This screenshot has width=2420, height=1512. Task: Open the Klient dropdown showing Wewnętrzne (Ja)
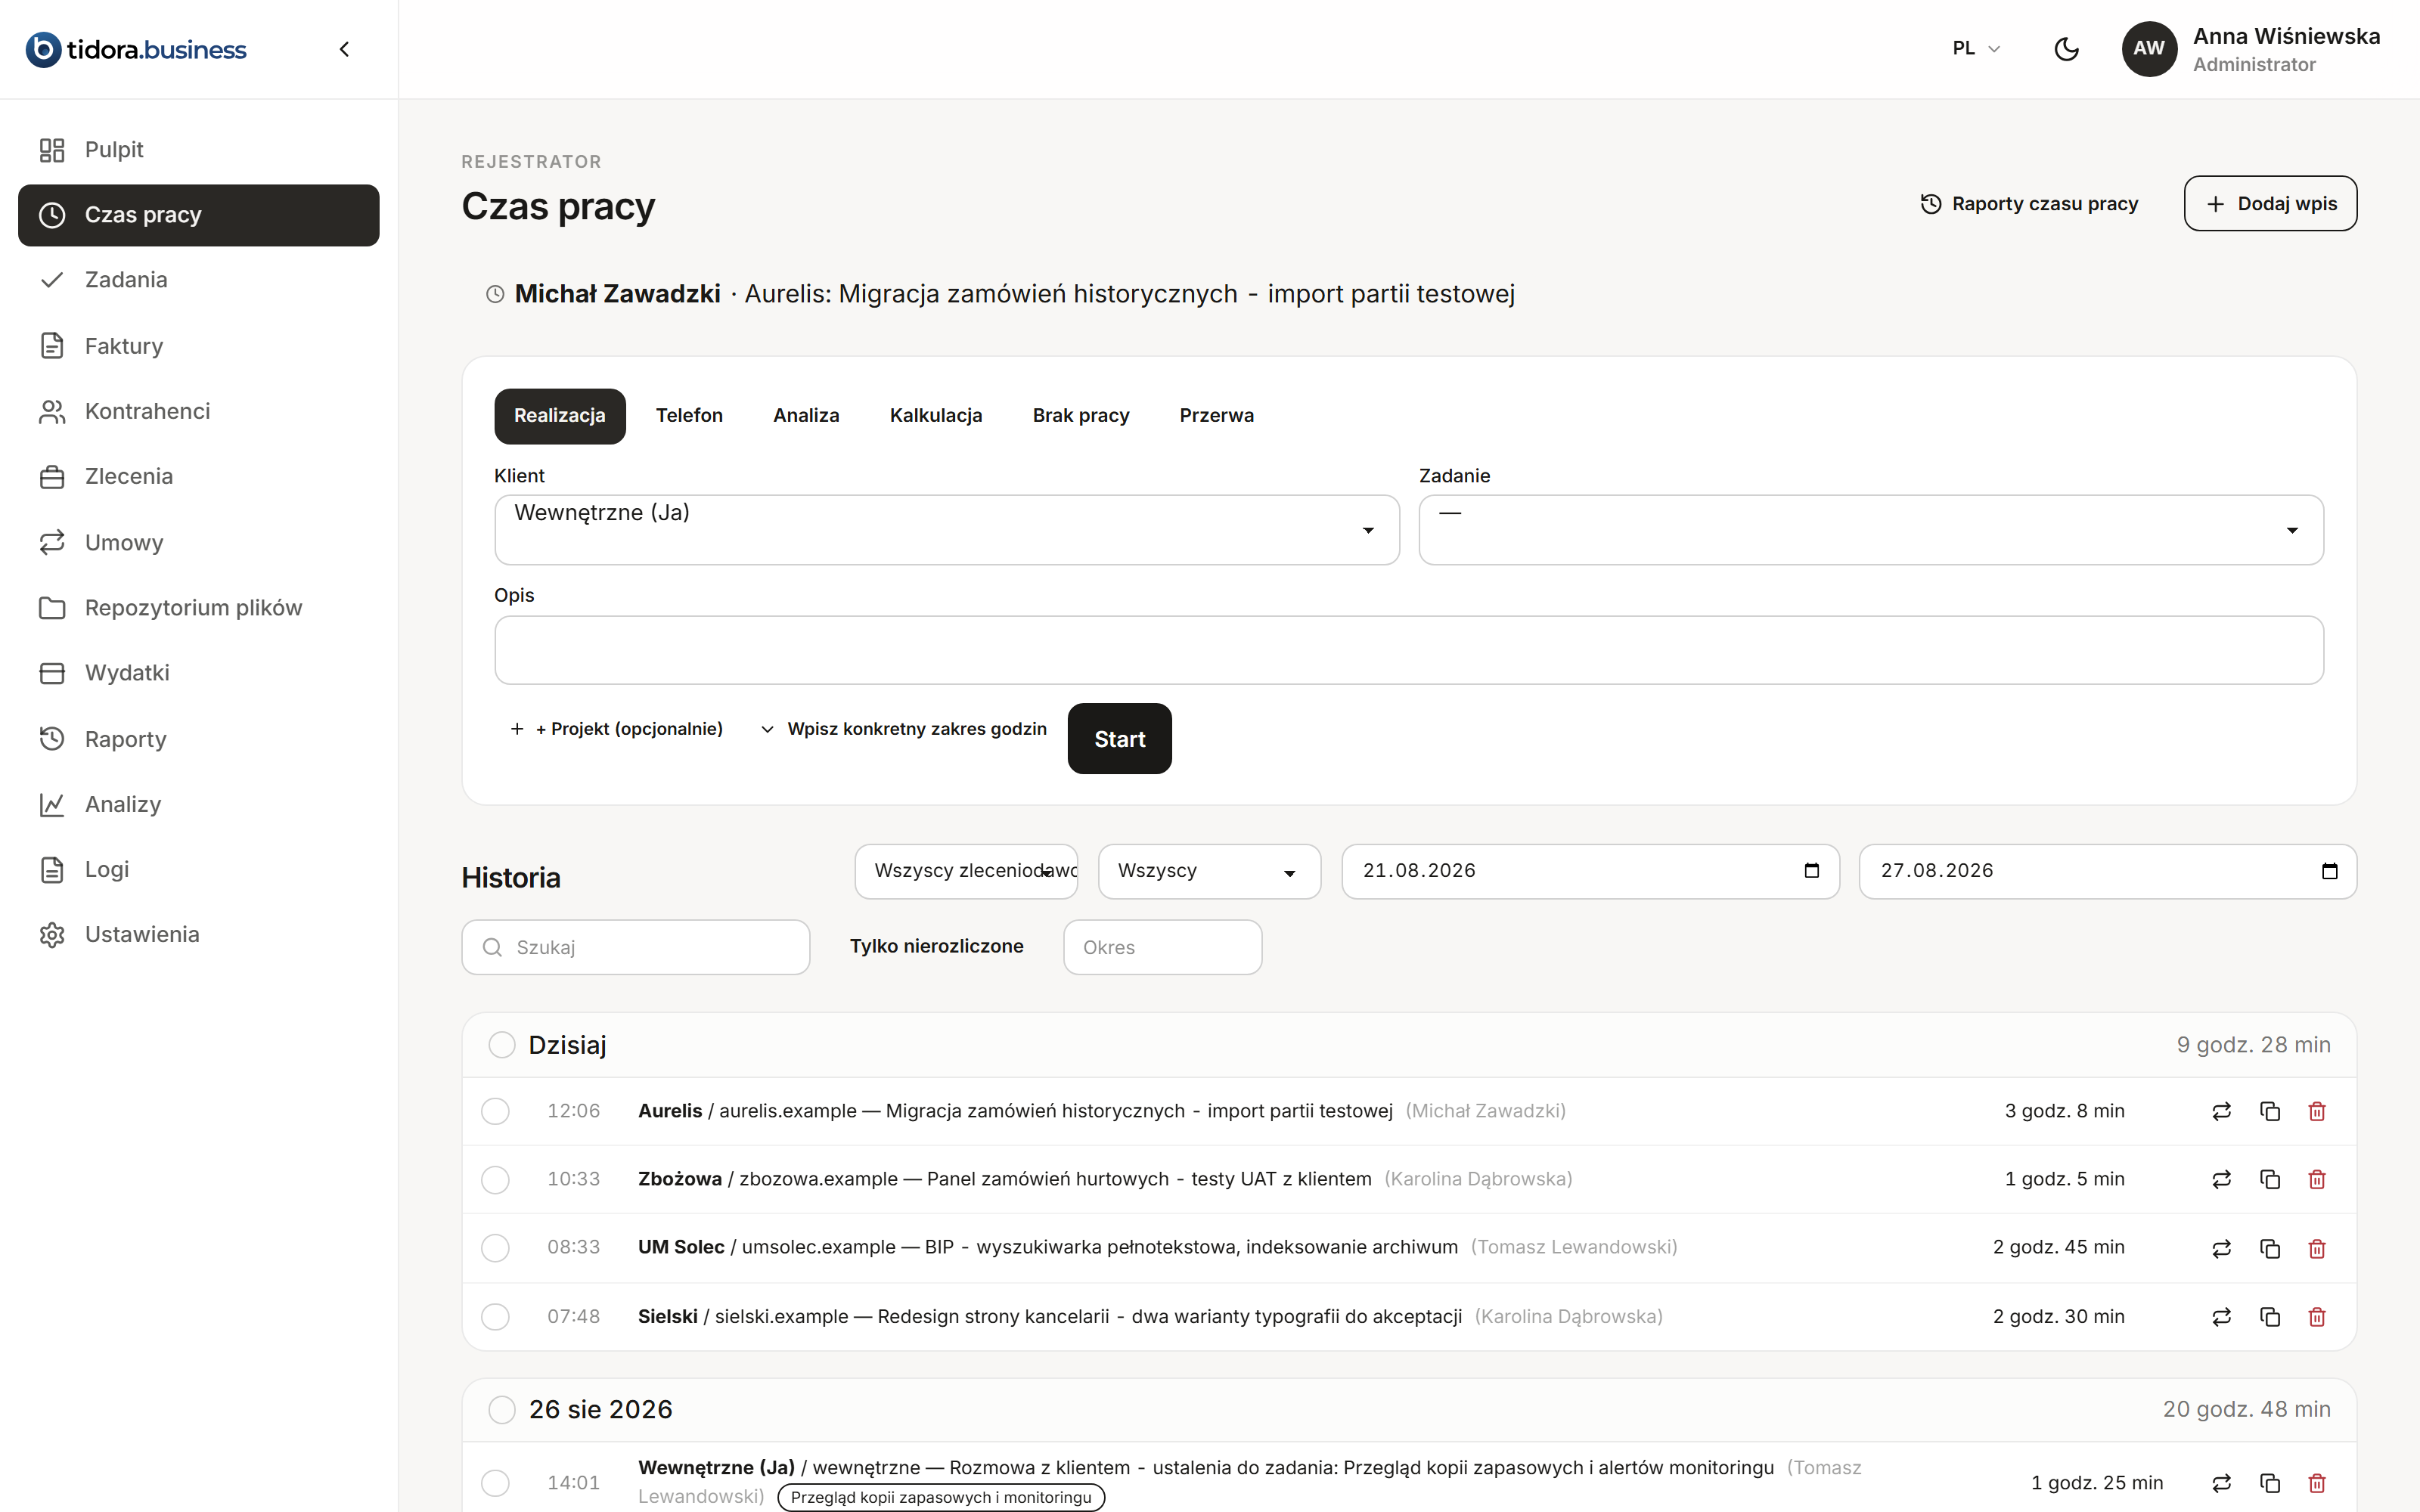point(946,530)
